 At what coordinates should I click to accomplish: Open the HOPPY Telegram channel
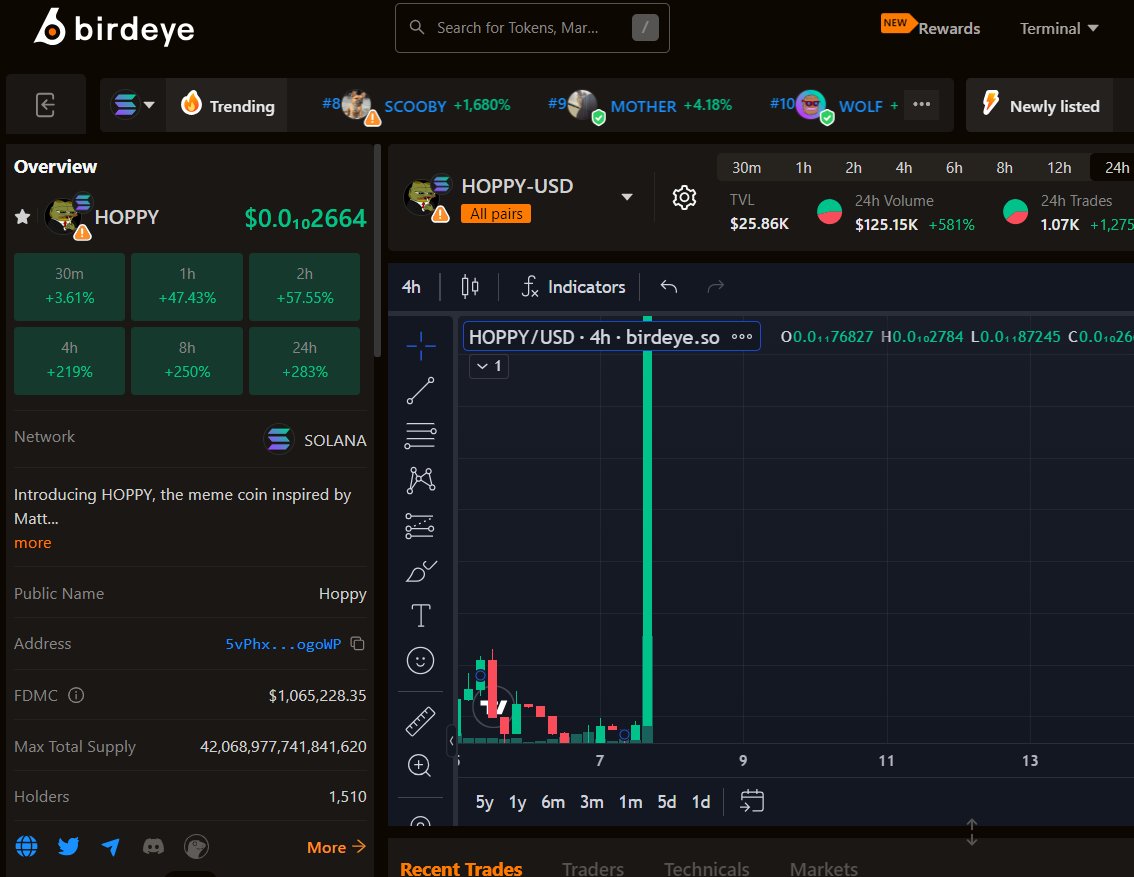coord(111,846)
